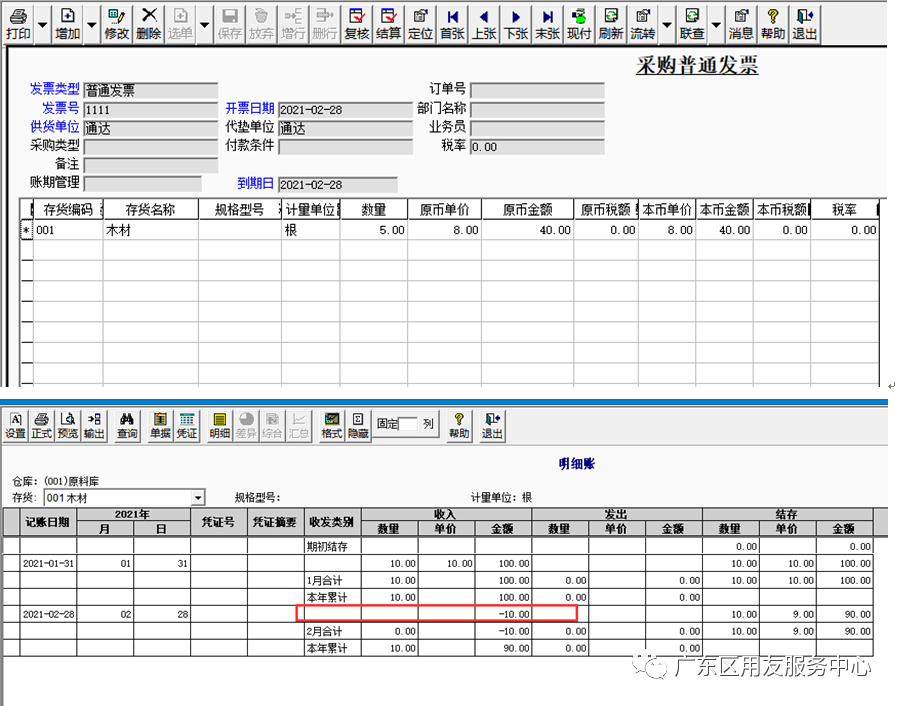
Task: Click the 订单号 input field
Action: (537, 91)
